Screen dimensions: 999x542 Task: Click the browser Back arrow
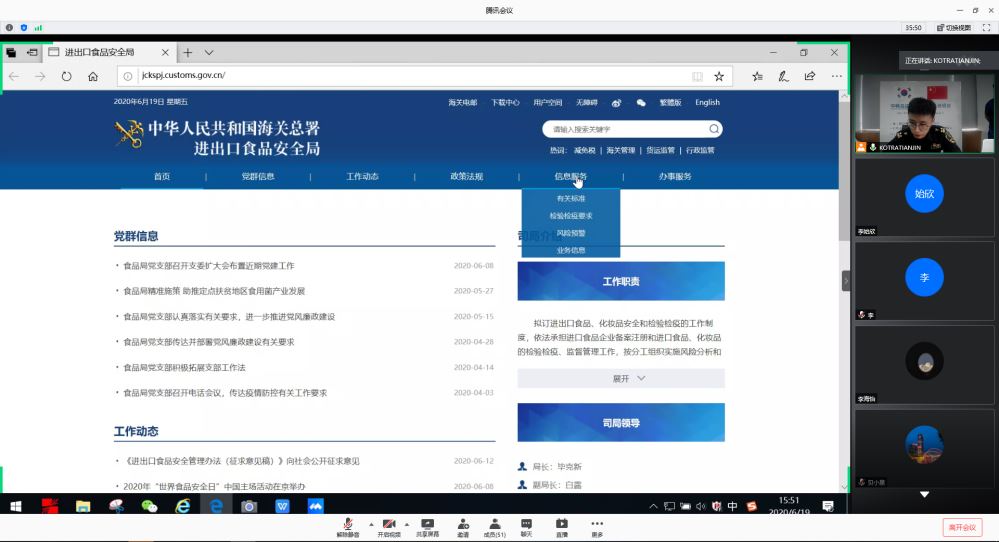pos(13,76)
